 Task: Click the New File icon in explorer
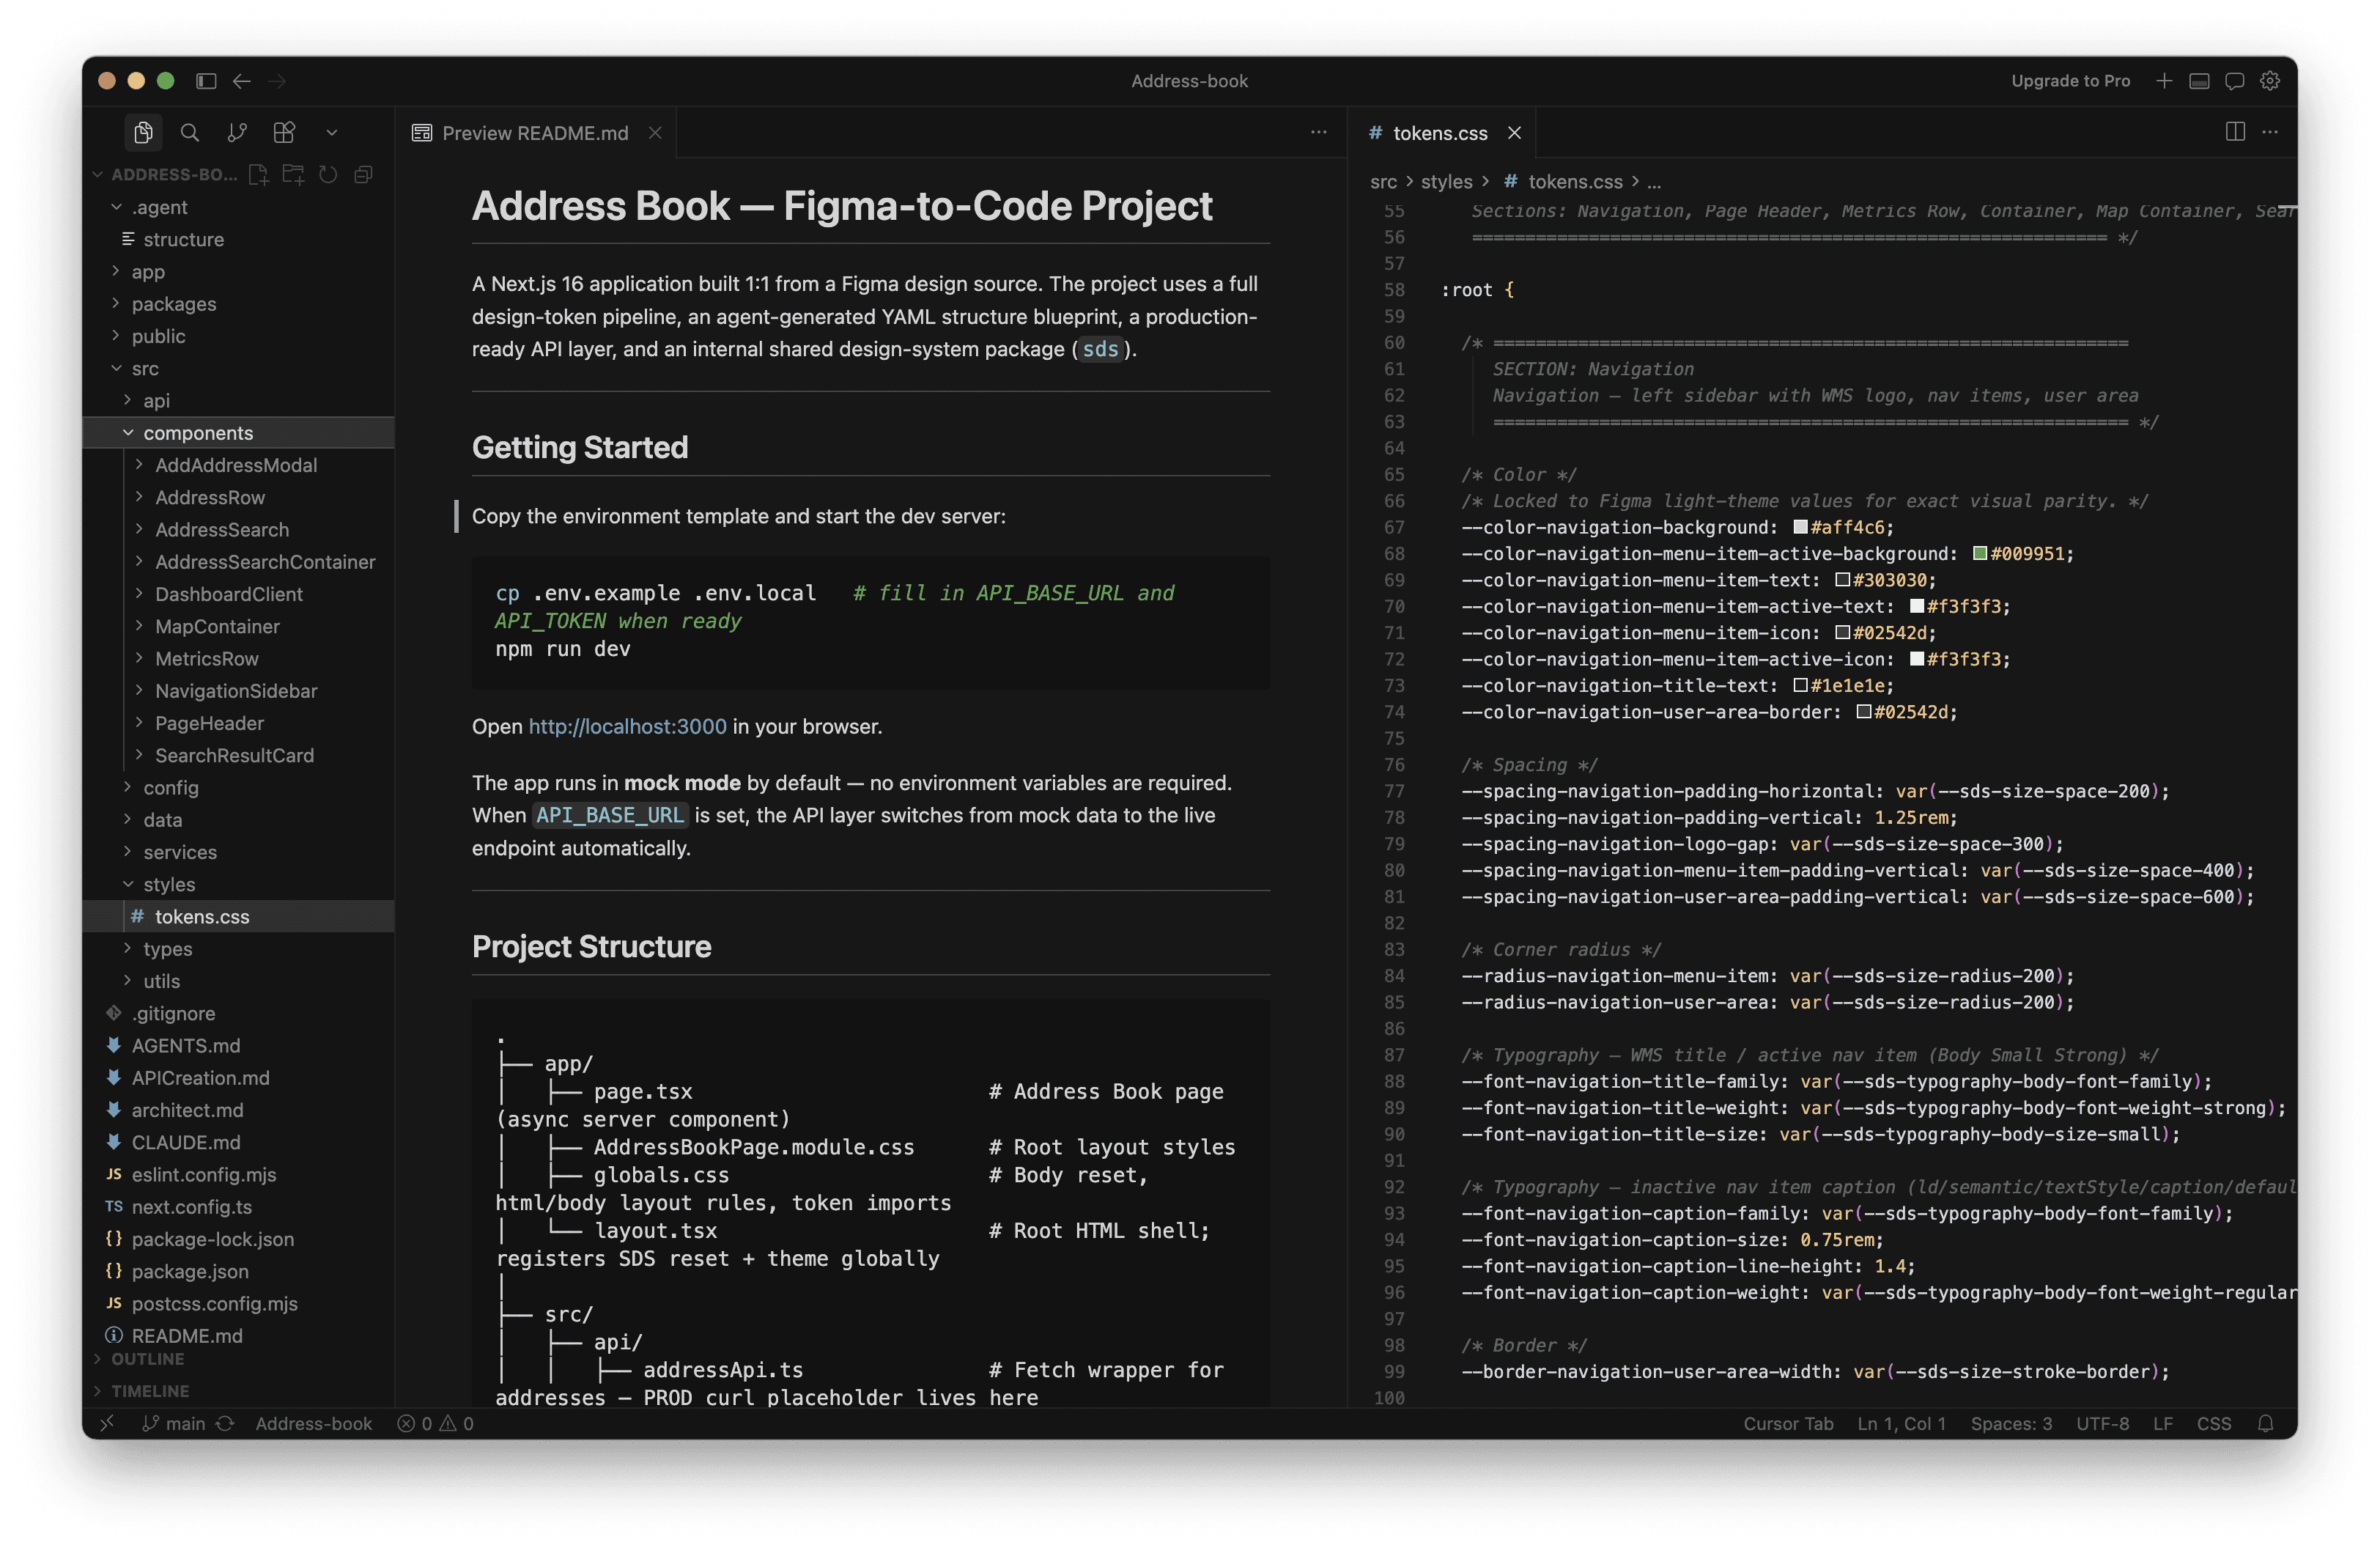pos(258,174)
